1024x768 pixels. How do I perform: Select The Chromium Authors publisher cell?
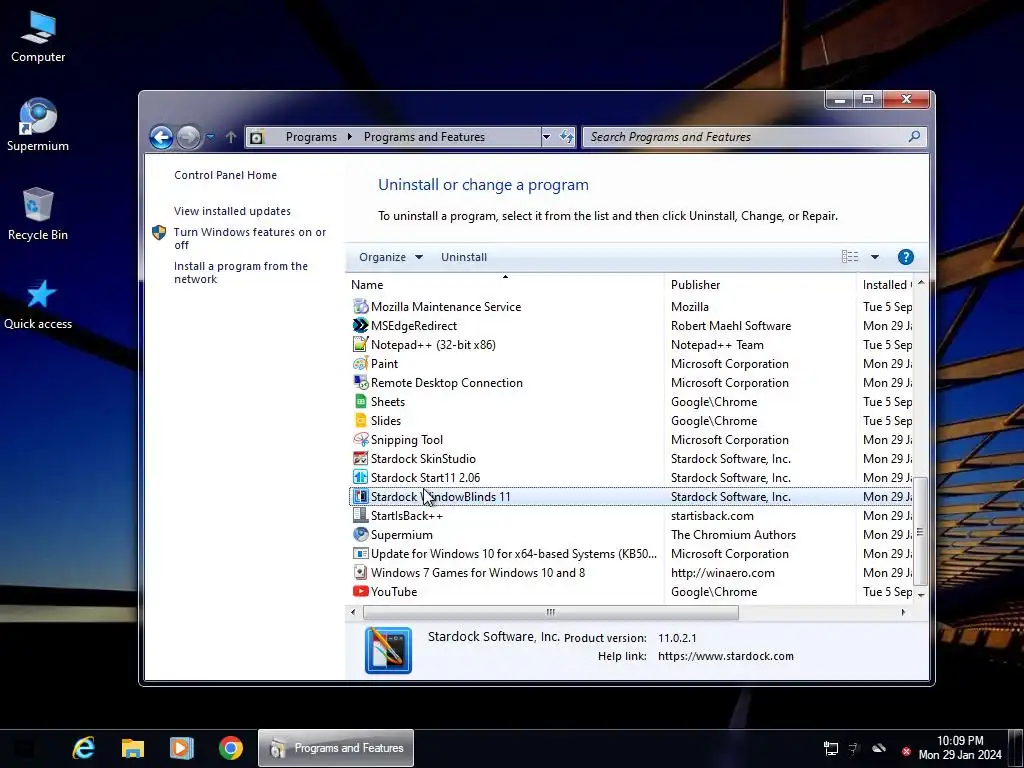tap(733, 534)
